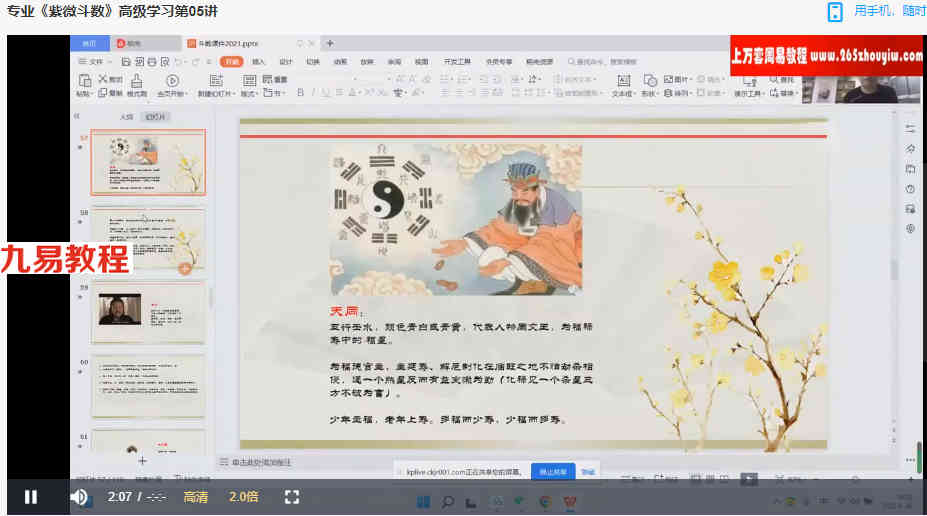The image size is (927, 516).
Task: Click the top icon in right sidebar
Action: (x=910, y=128)
